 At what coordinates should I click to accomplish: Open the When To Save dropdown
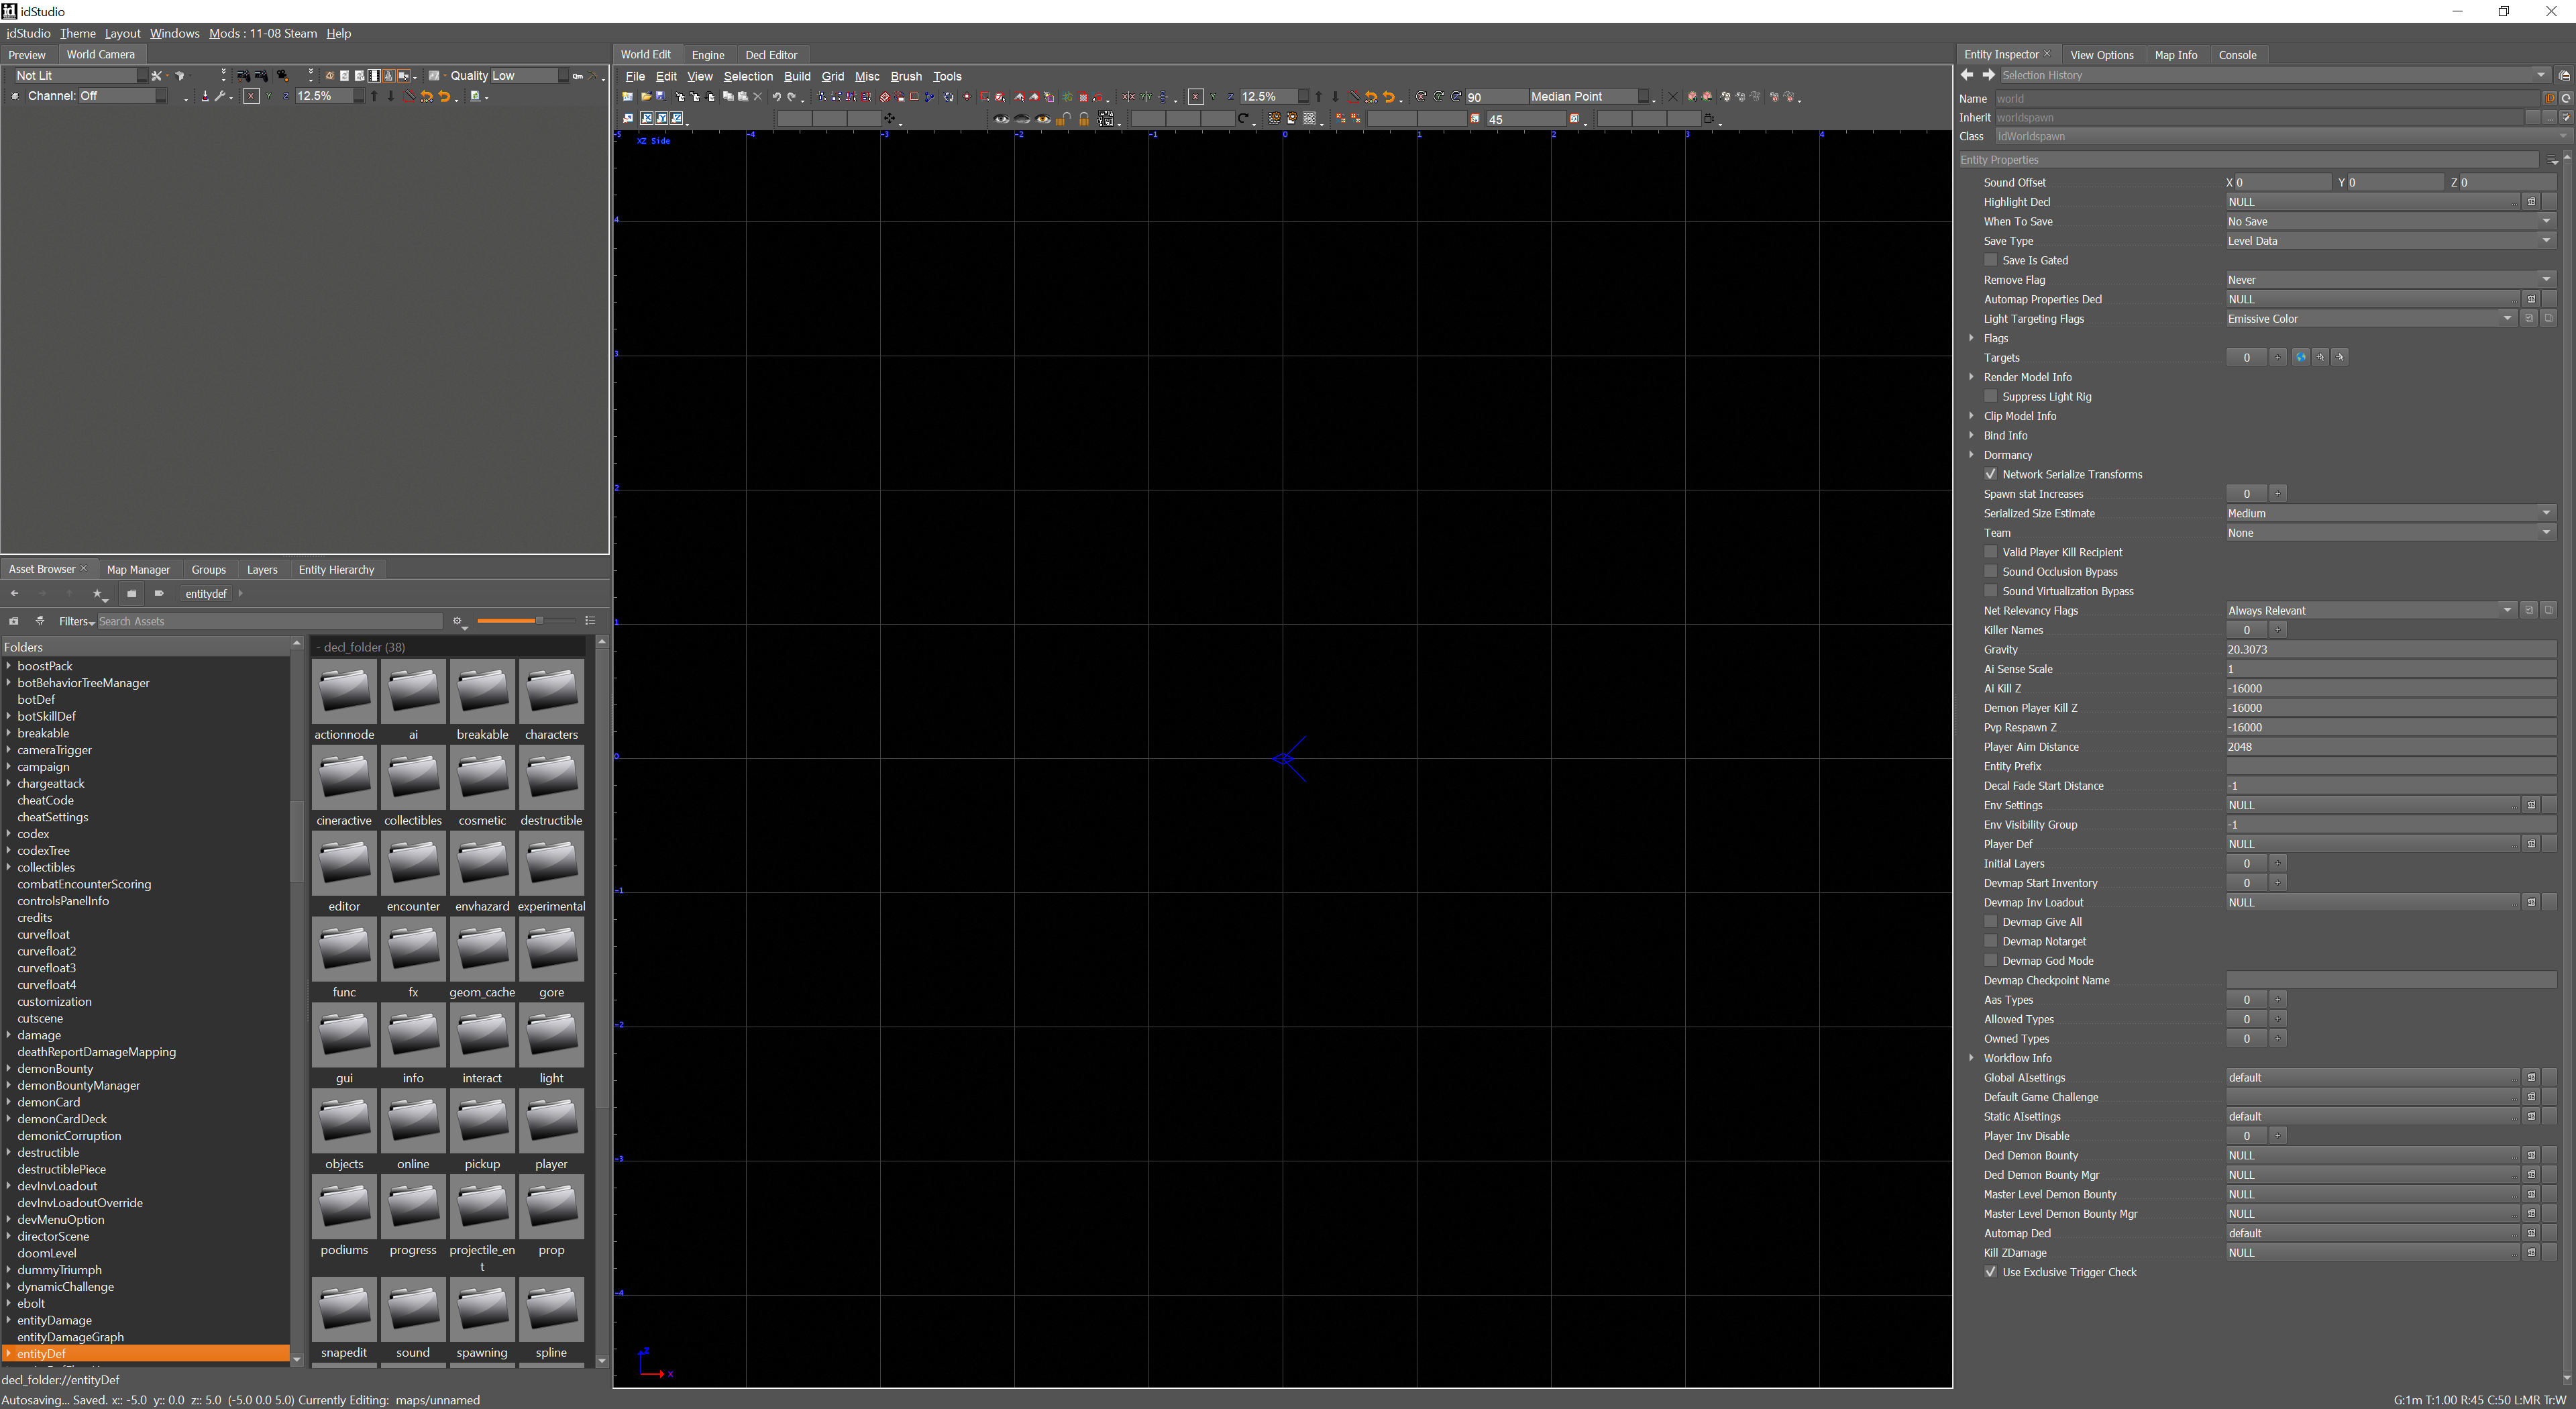pos(2390,221)
